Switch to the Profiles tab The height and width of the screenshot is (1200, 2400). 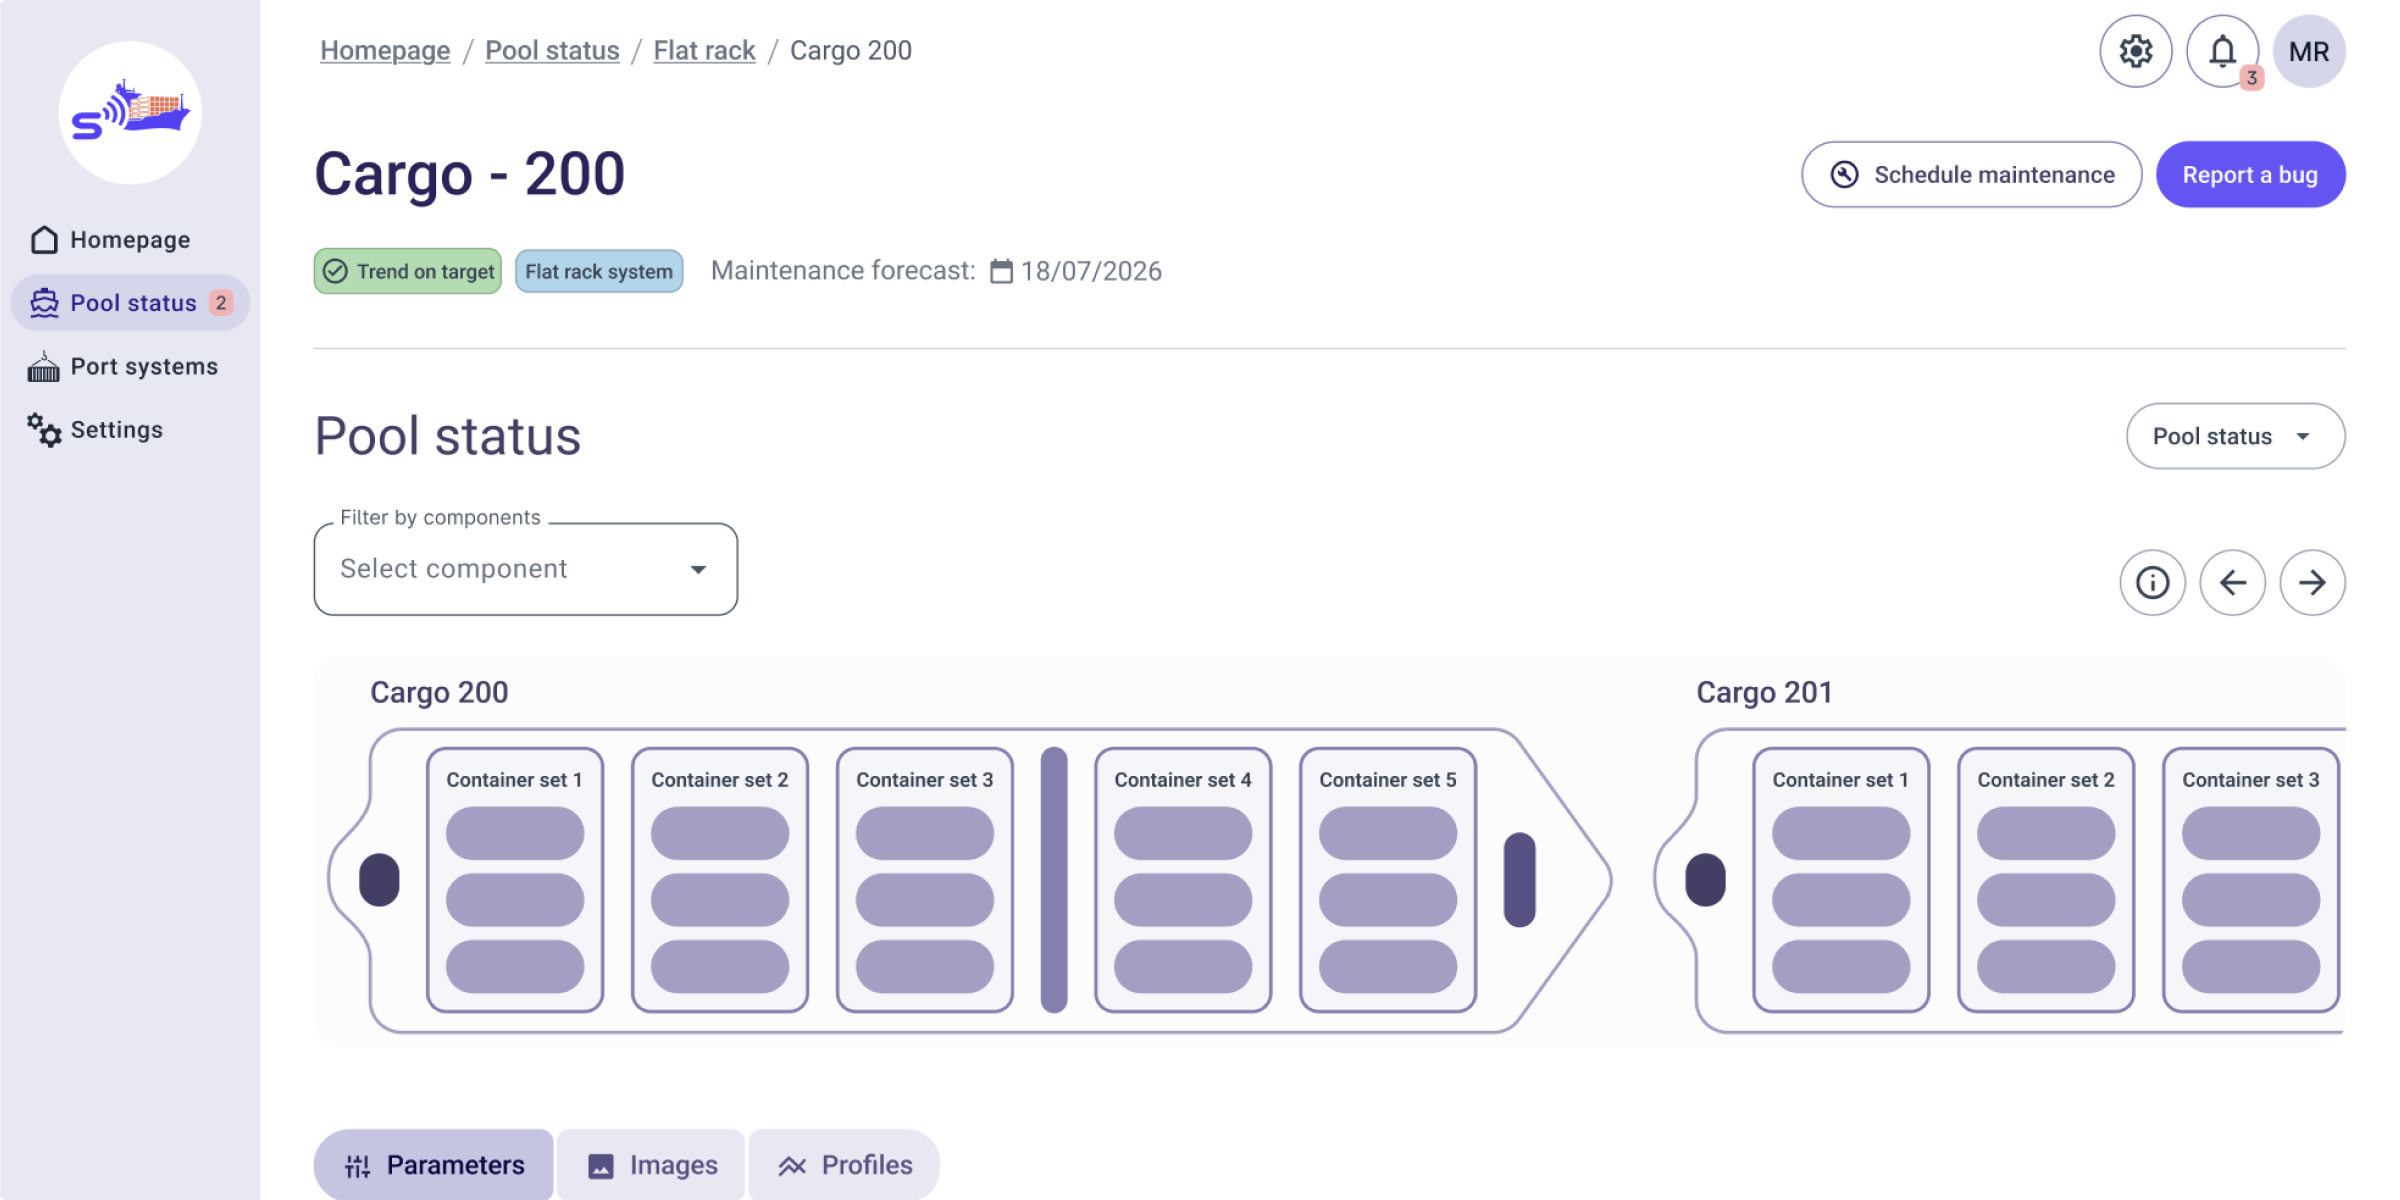845,1165
